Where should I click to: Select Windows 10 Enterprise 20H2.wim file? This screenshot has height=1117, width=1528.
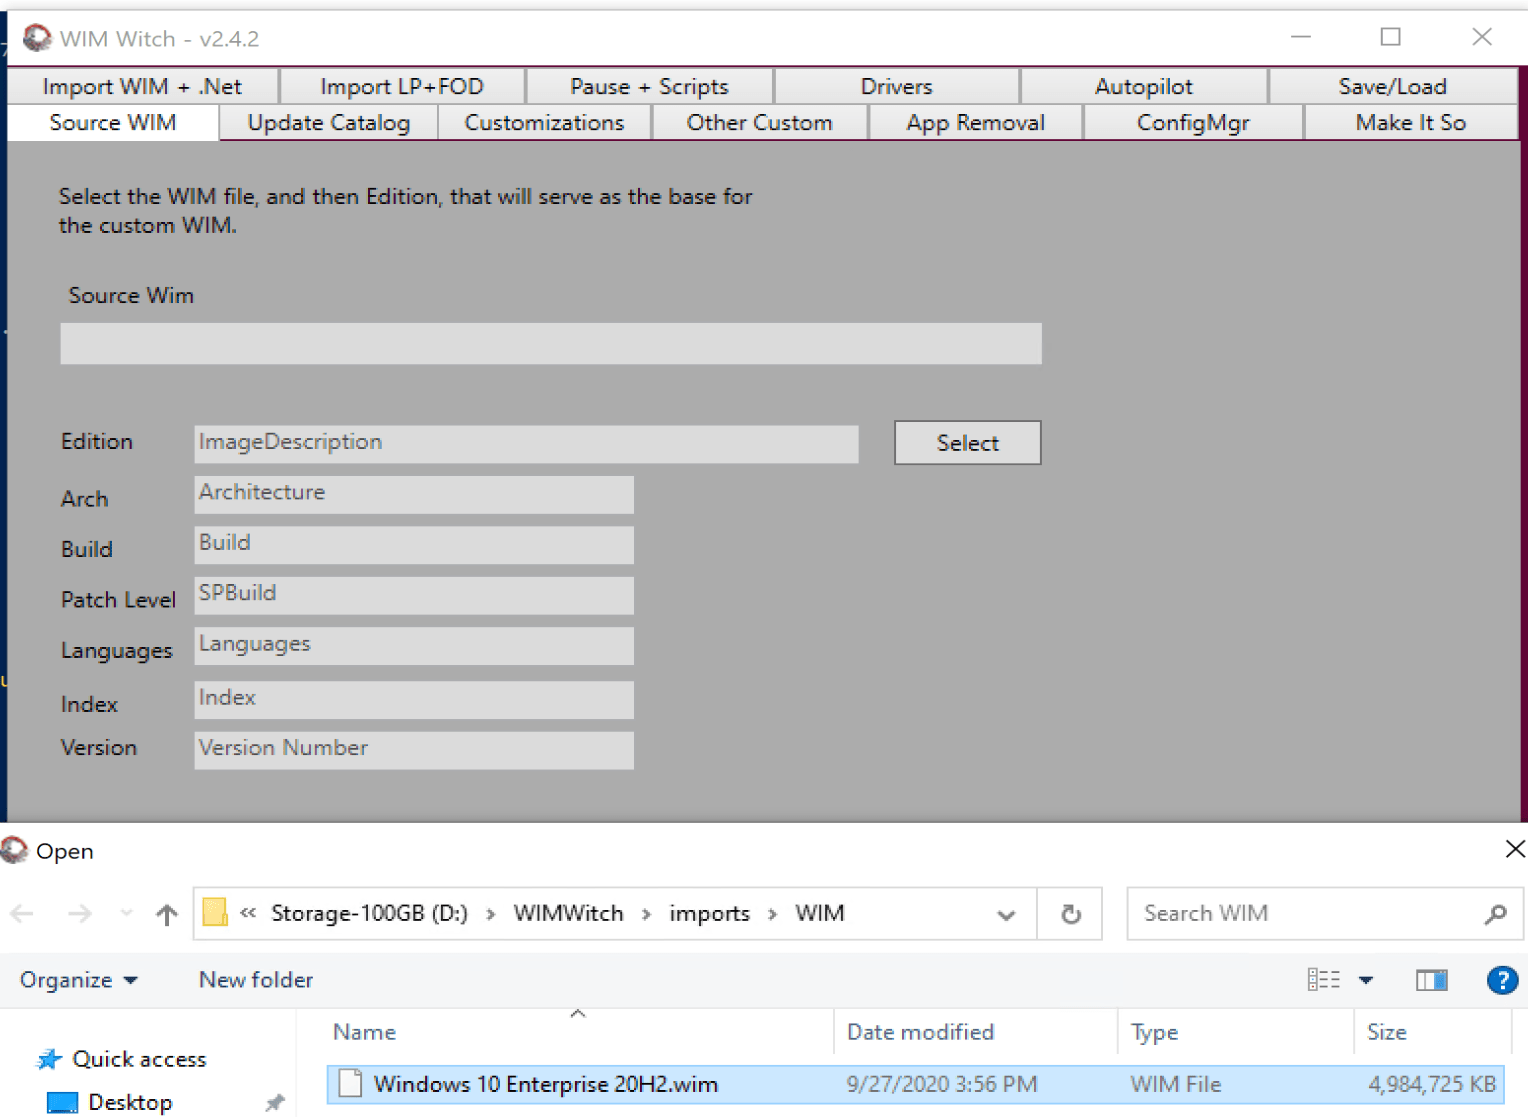(x=545, y=1084)
